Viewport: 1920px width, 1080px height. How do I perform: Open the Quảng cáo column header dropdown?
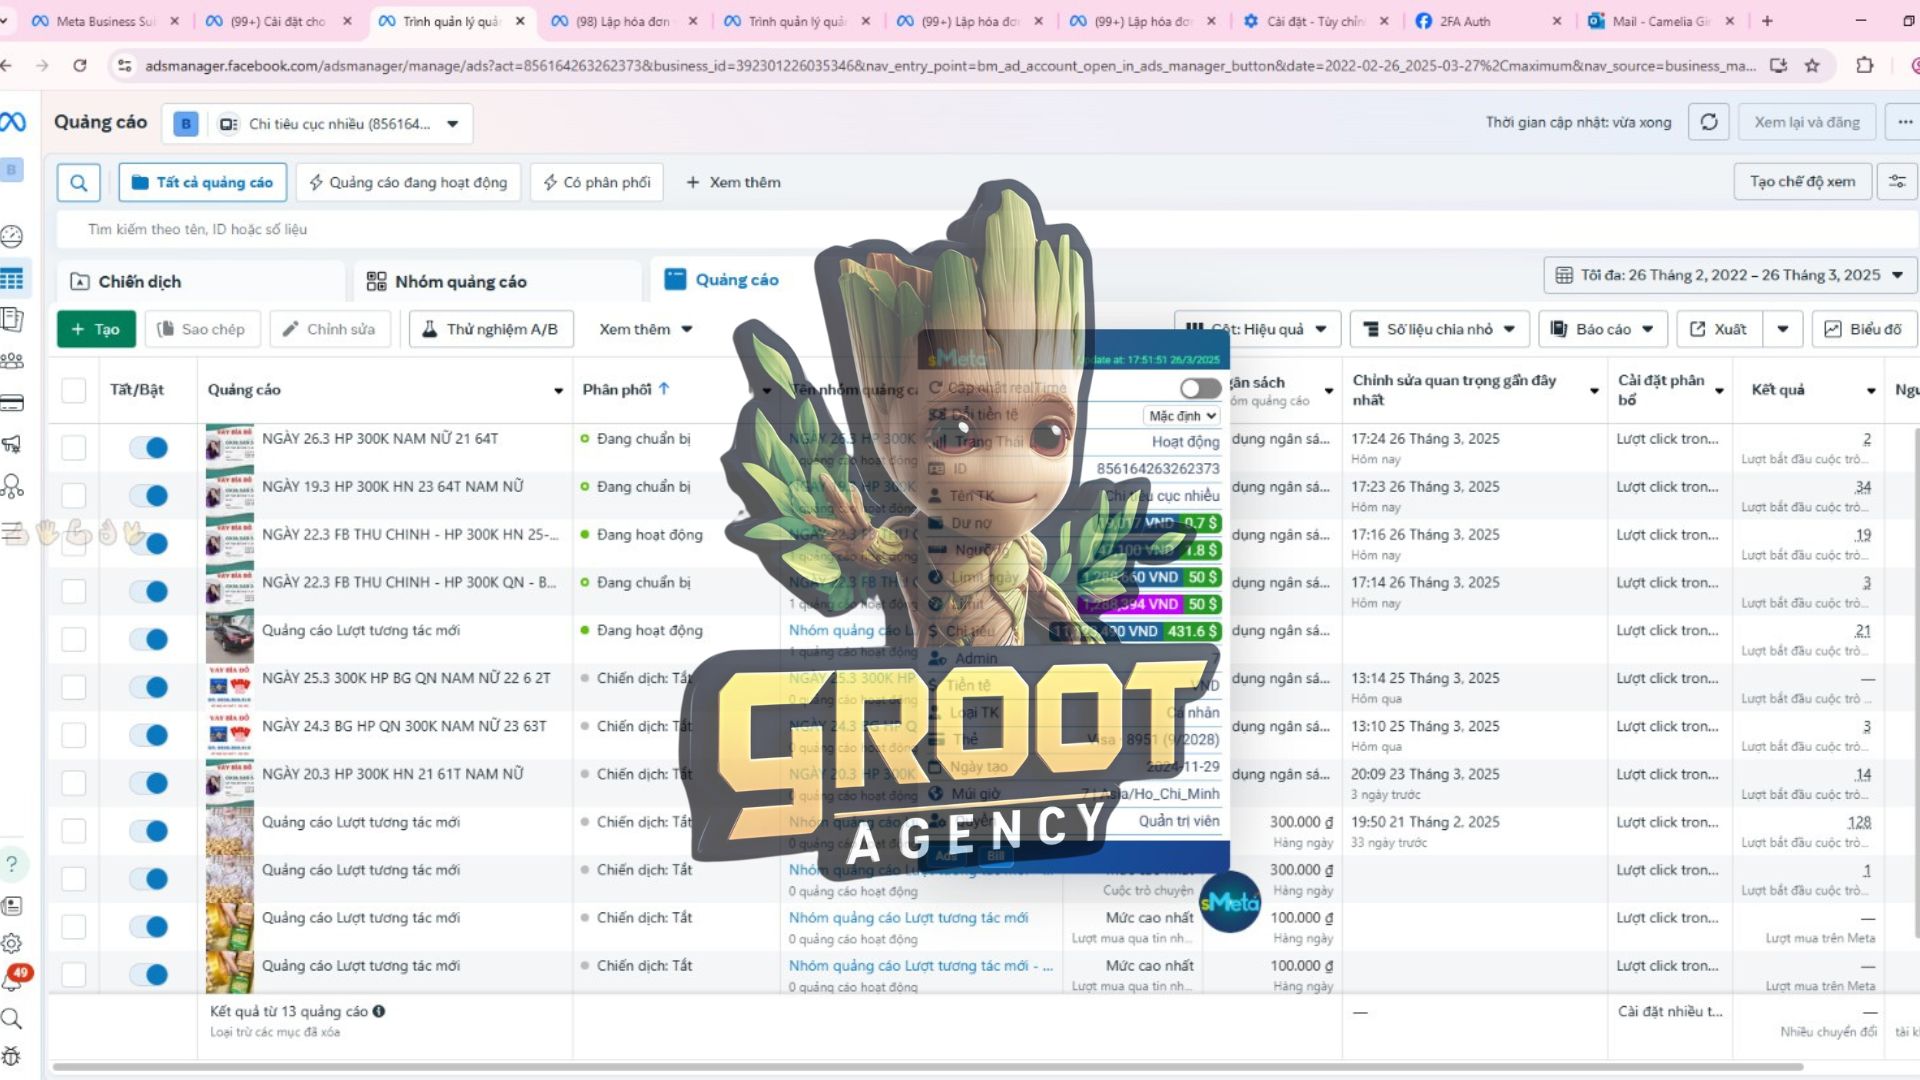pos(558,391)
